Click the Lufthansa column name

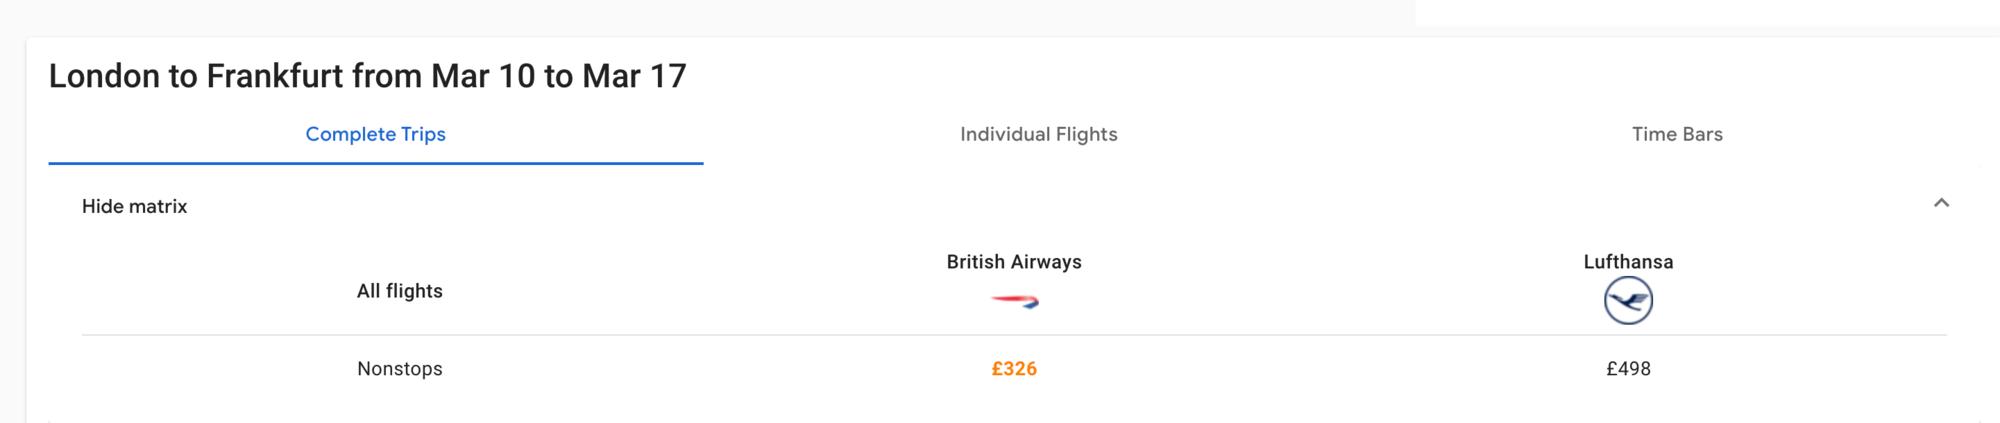(1628, 262)
